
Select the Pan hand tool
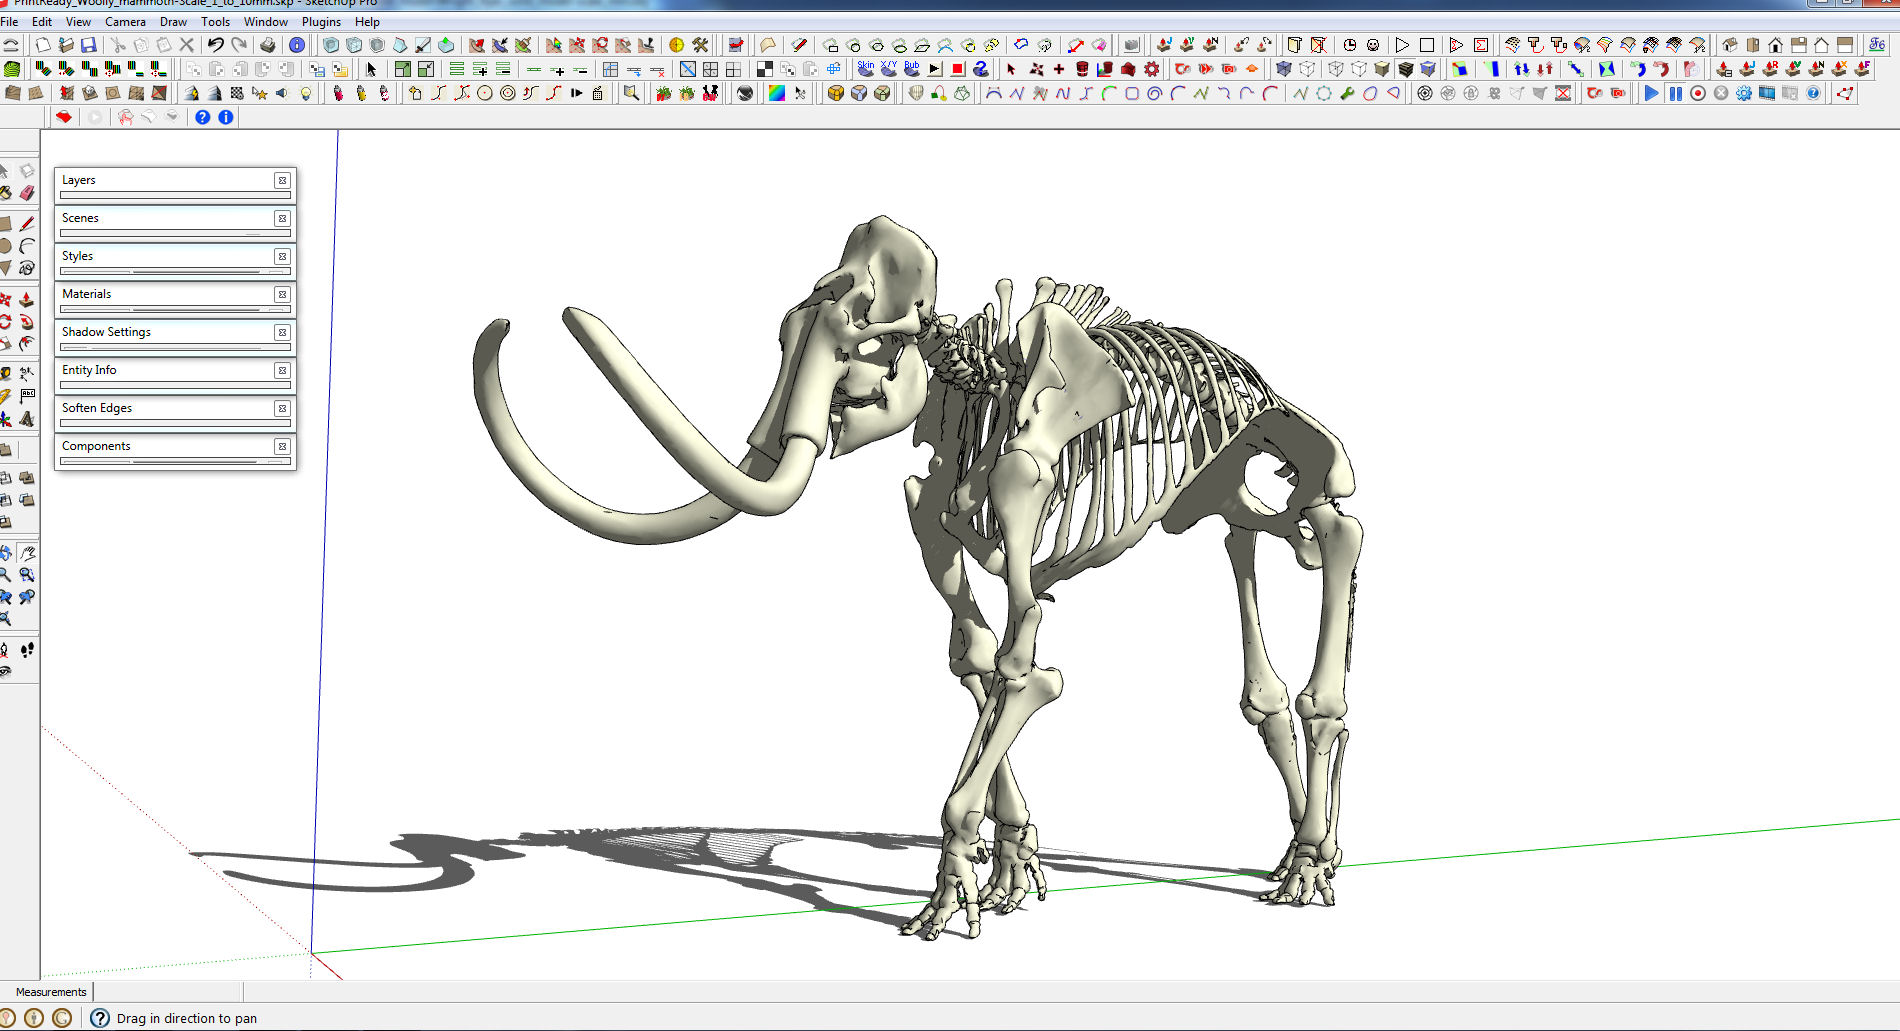tap(27, 553)
